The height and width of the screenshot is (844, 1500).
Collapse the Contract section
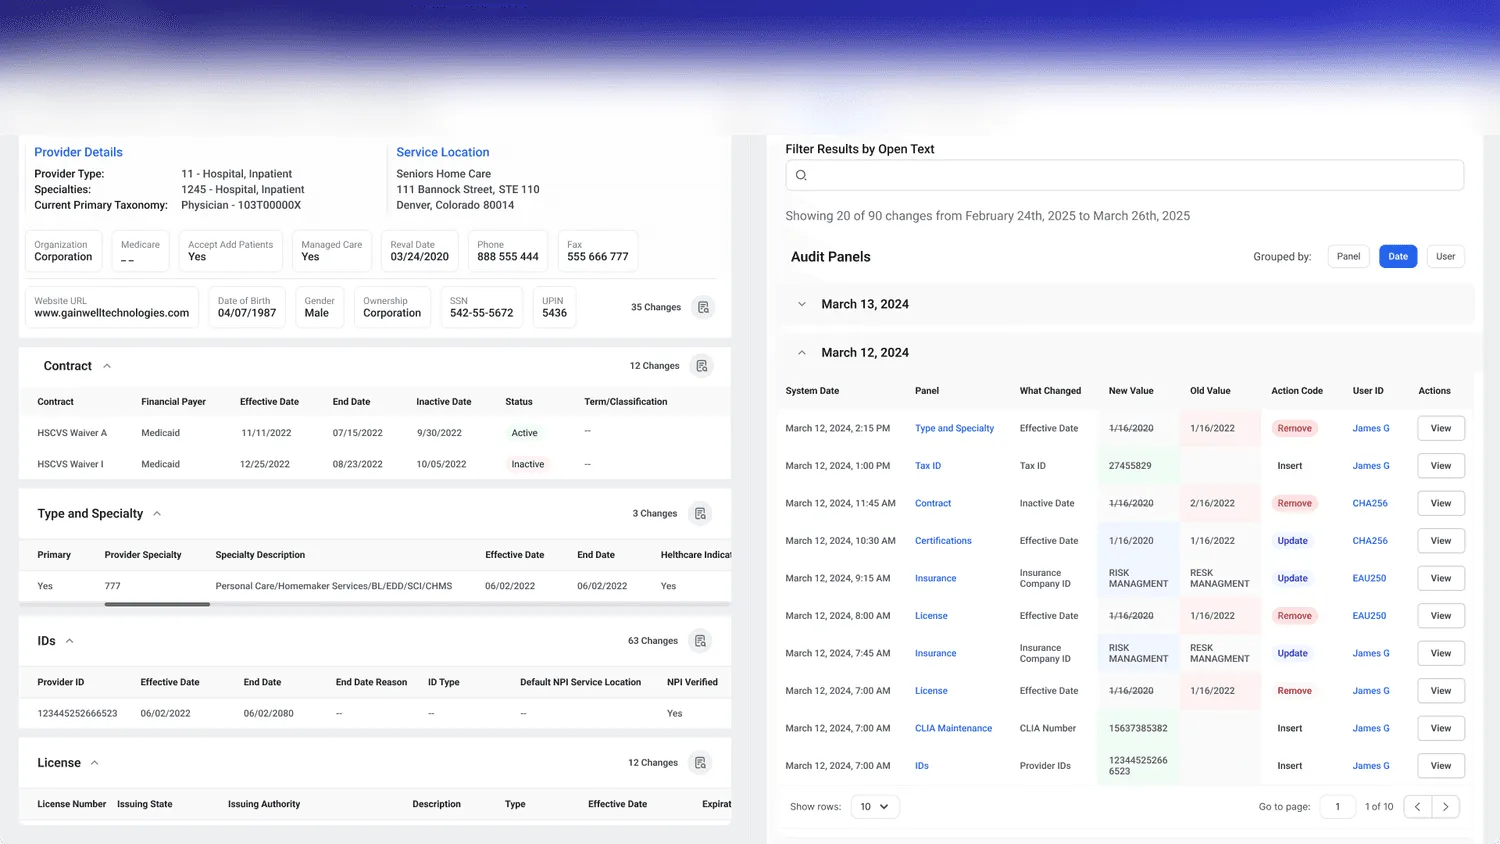point(107,366)
